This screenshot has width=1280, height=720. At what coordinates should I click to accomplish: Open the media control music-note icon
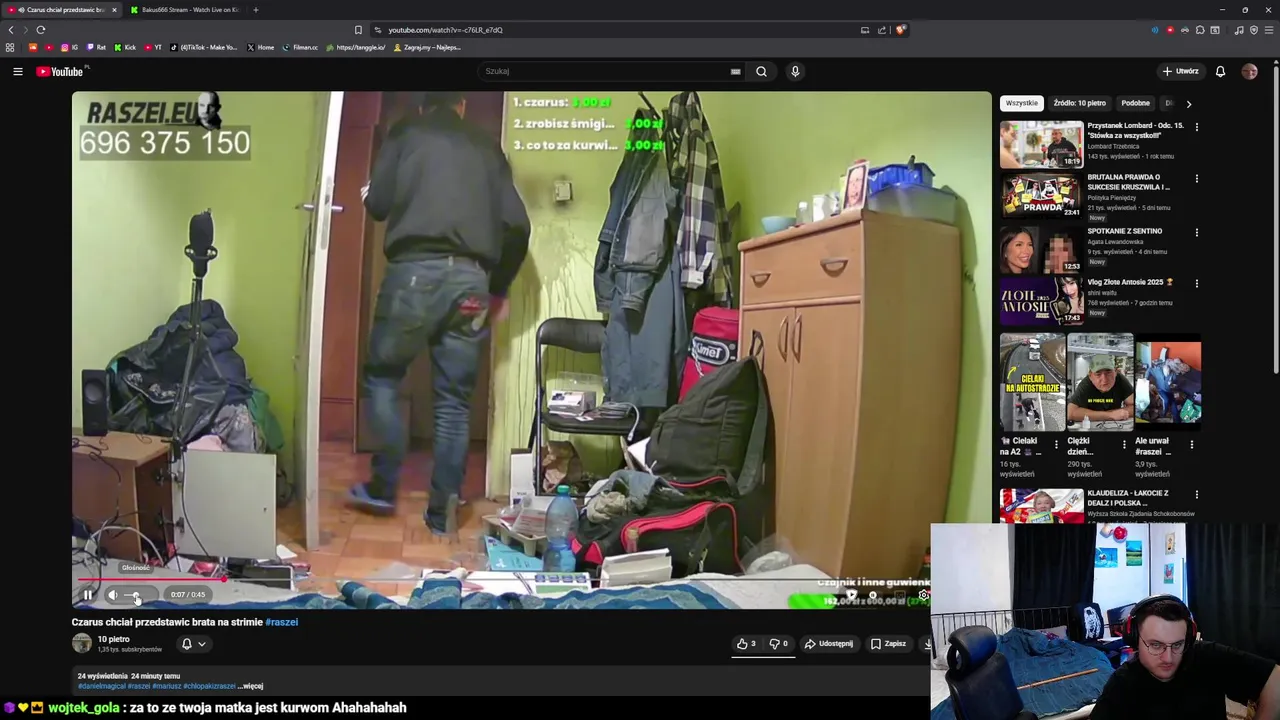[x=1239, y=30]
